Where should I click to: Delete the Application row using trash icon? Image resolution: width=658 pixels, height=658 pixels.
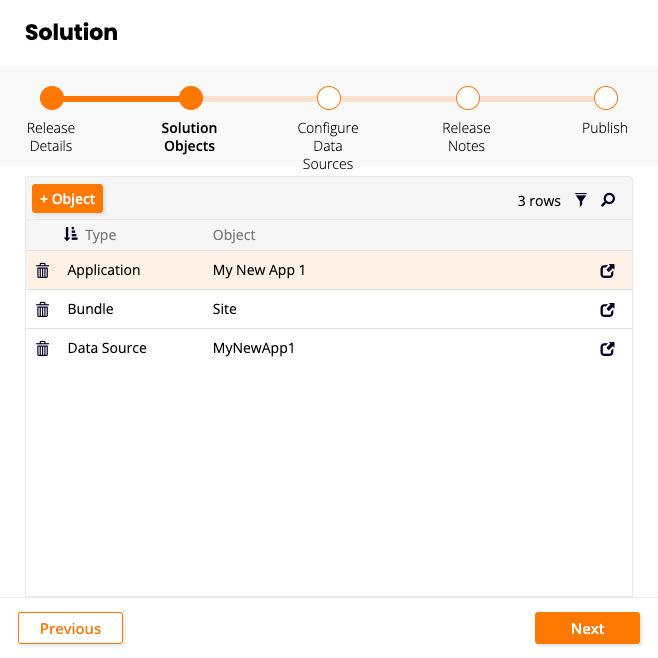click(43, 271)
